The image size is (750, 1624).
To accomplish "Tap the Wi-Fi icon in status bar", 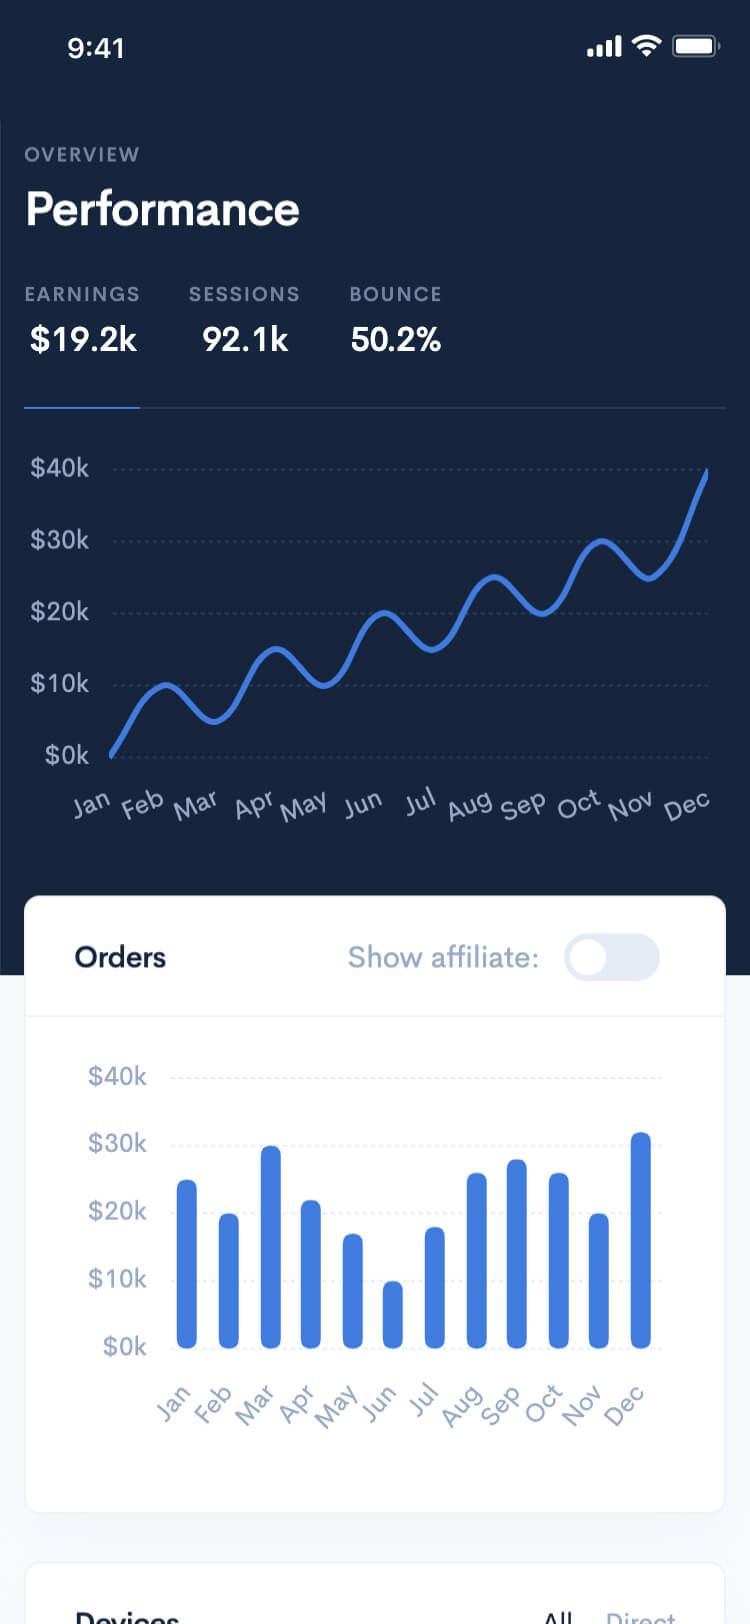I will click(647, 45).
